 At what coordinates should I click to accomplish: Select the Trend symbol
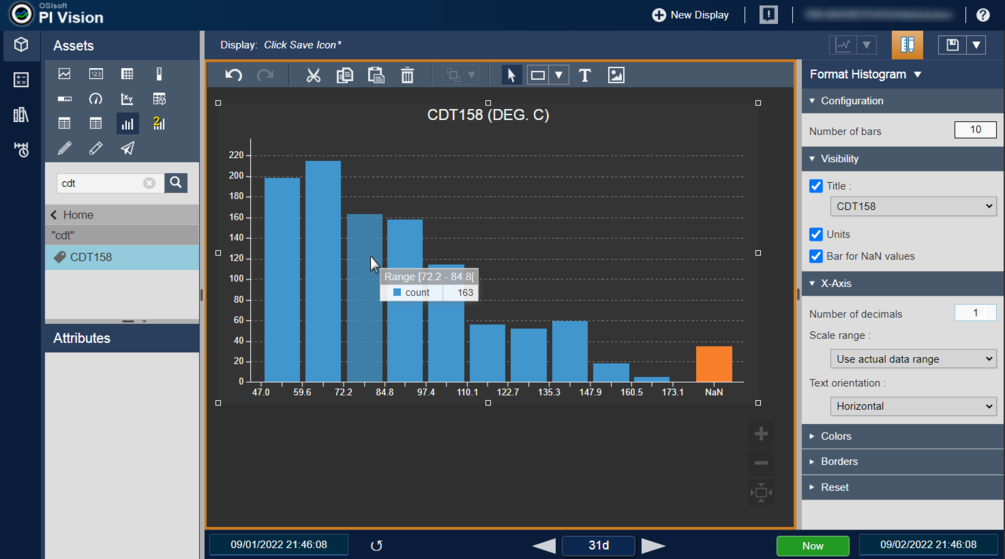[65, 74]
